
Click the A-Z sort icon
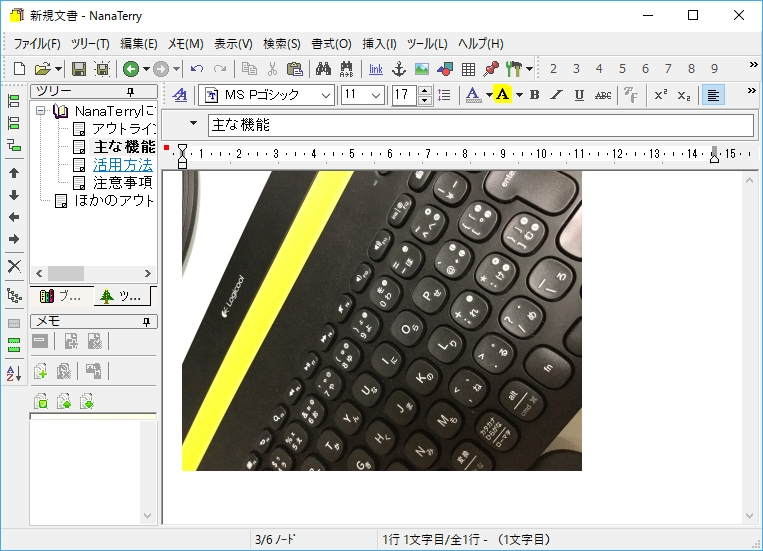pos(14,373)
